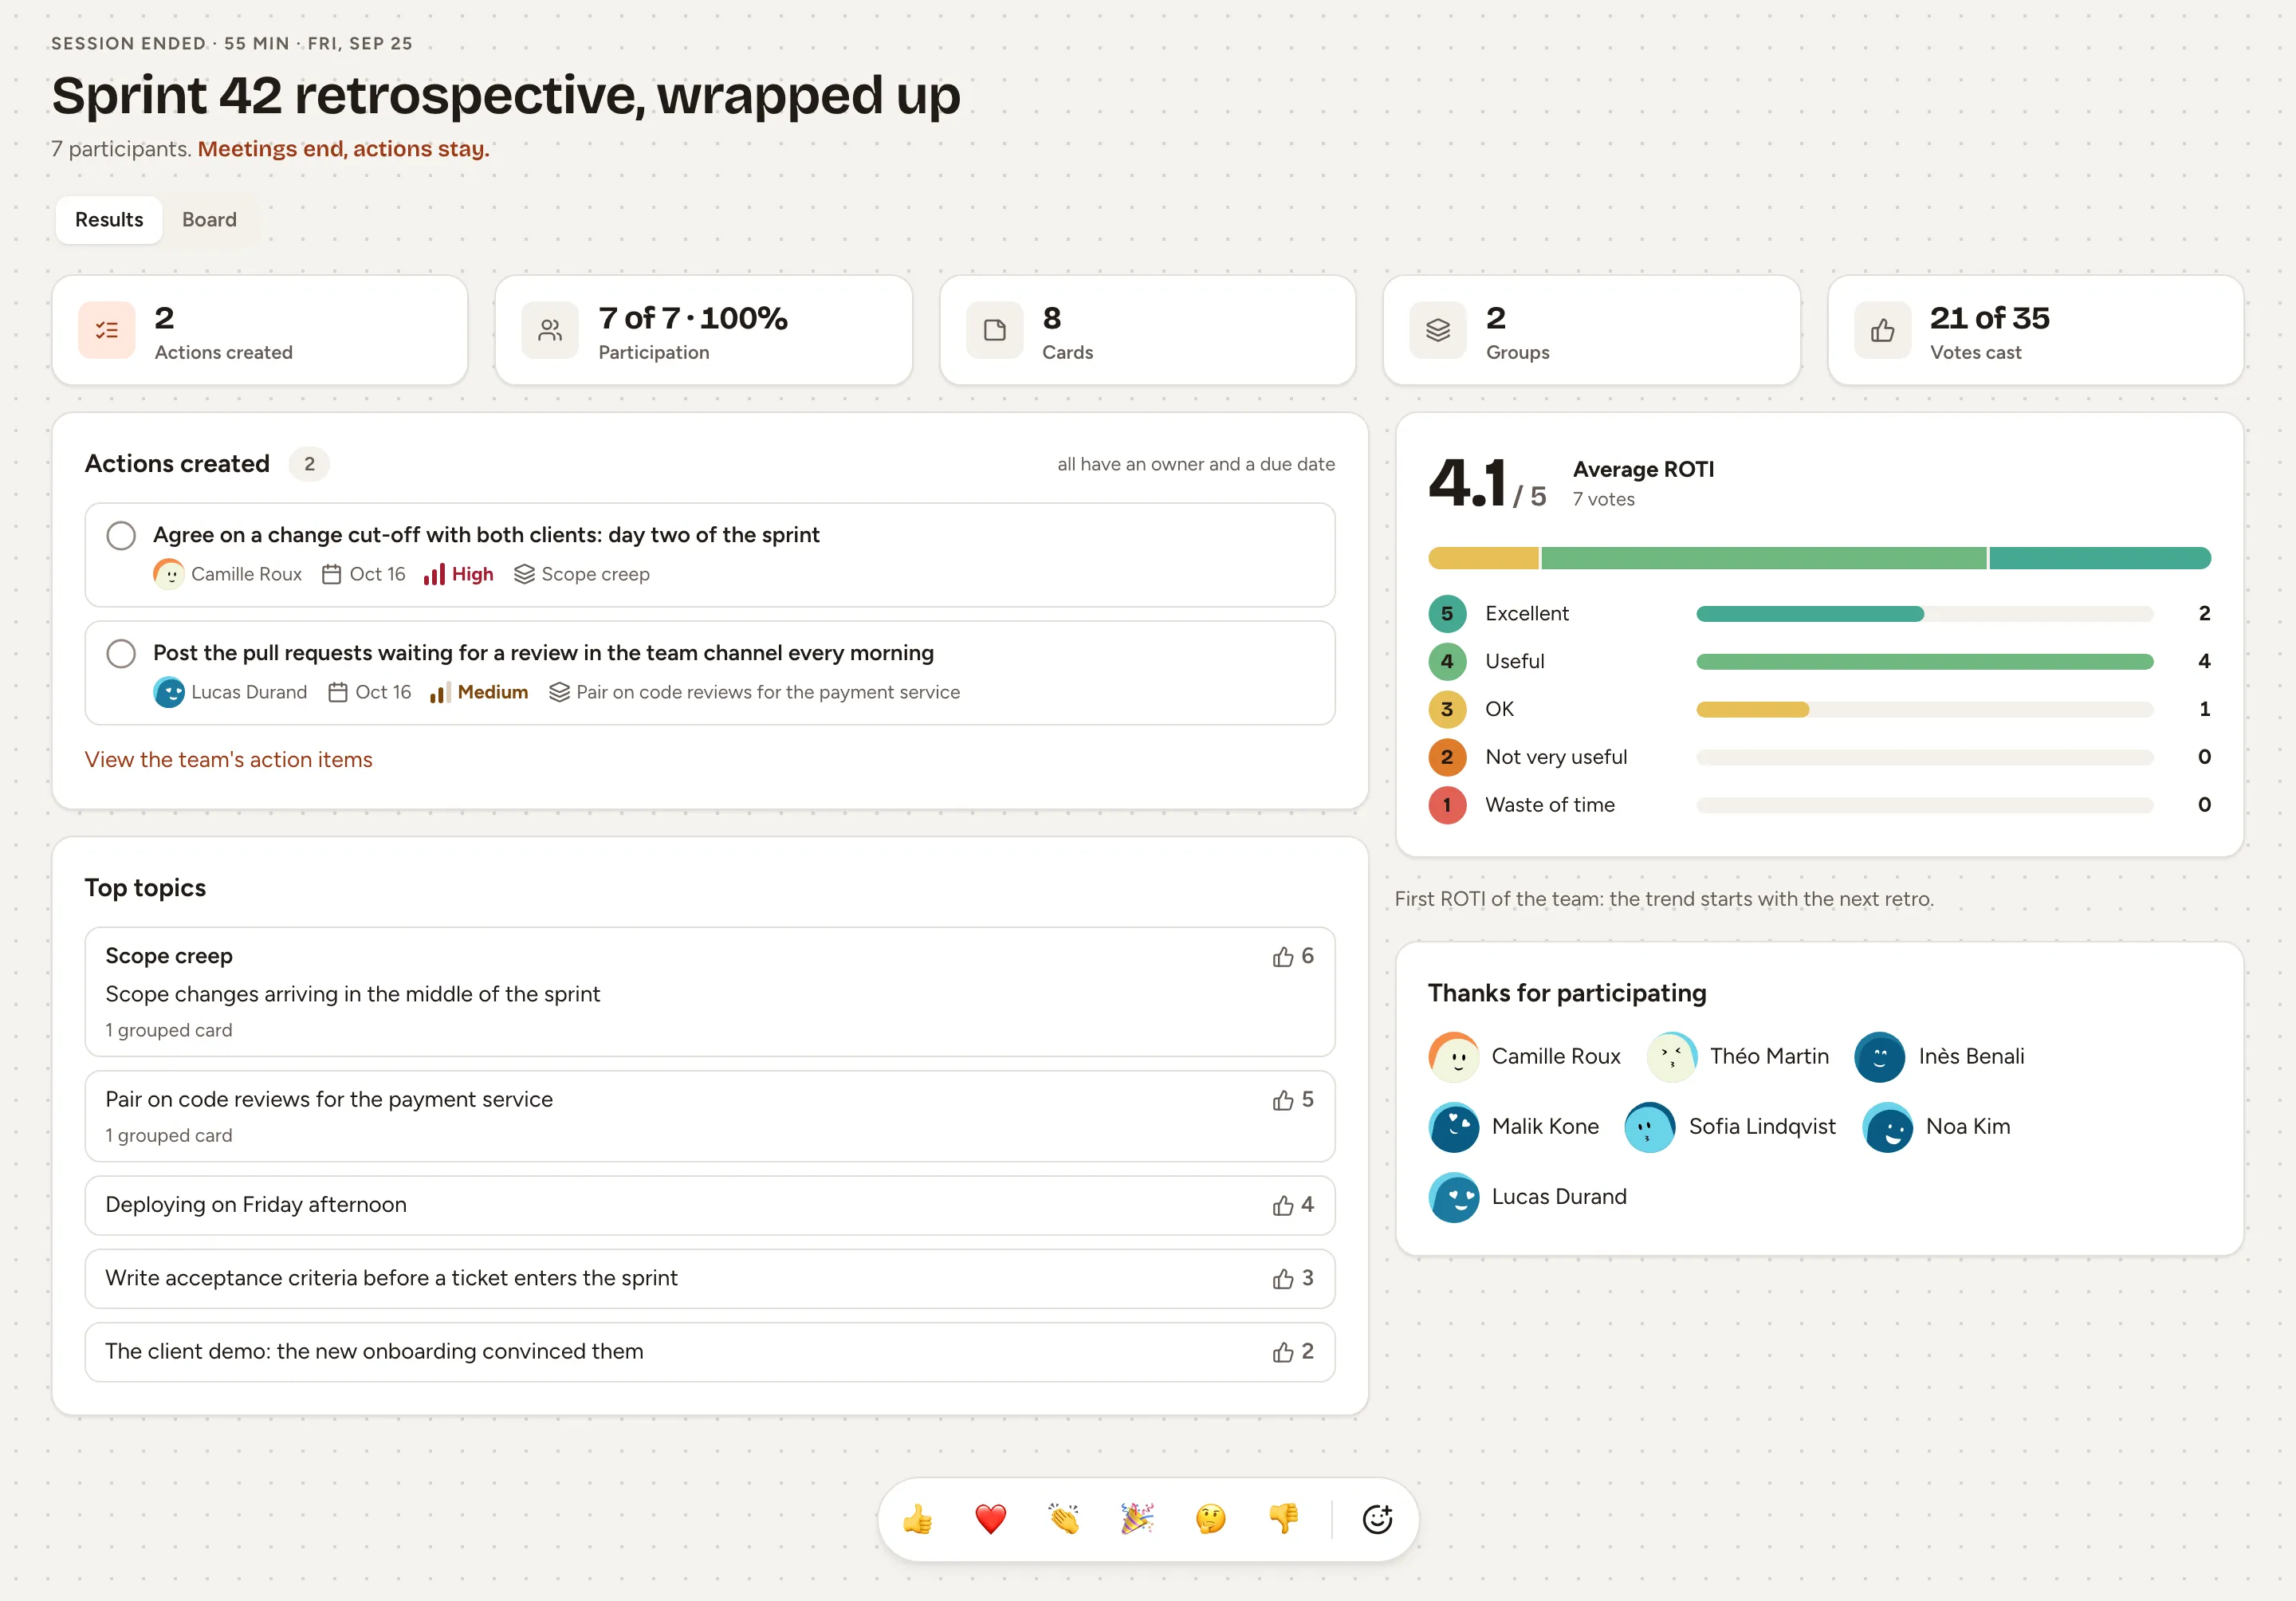
Task: Mark the change cut-off action as done
Action: (121, 535)
